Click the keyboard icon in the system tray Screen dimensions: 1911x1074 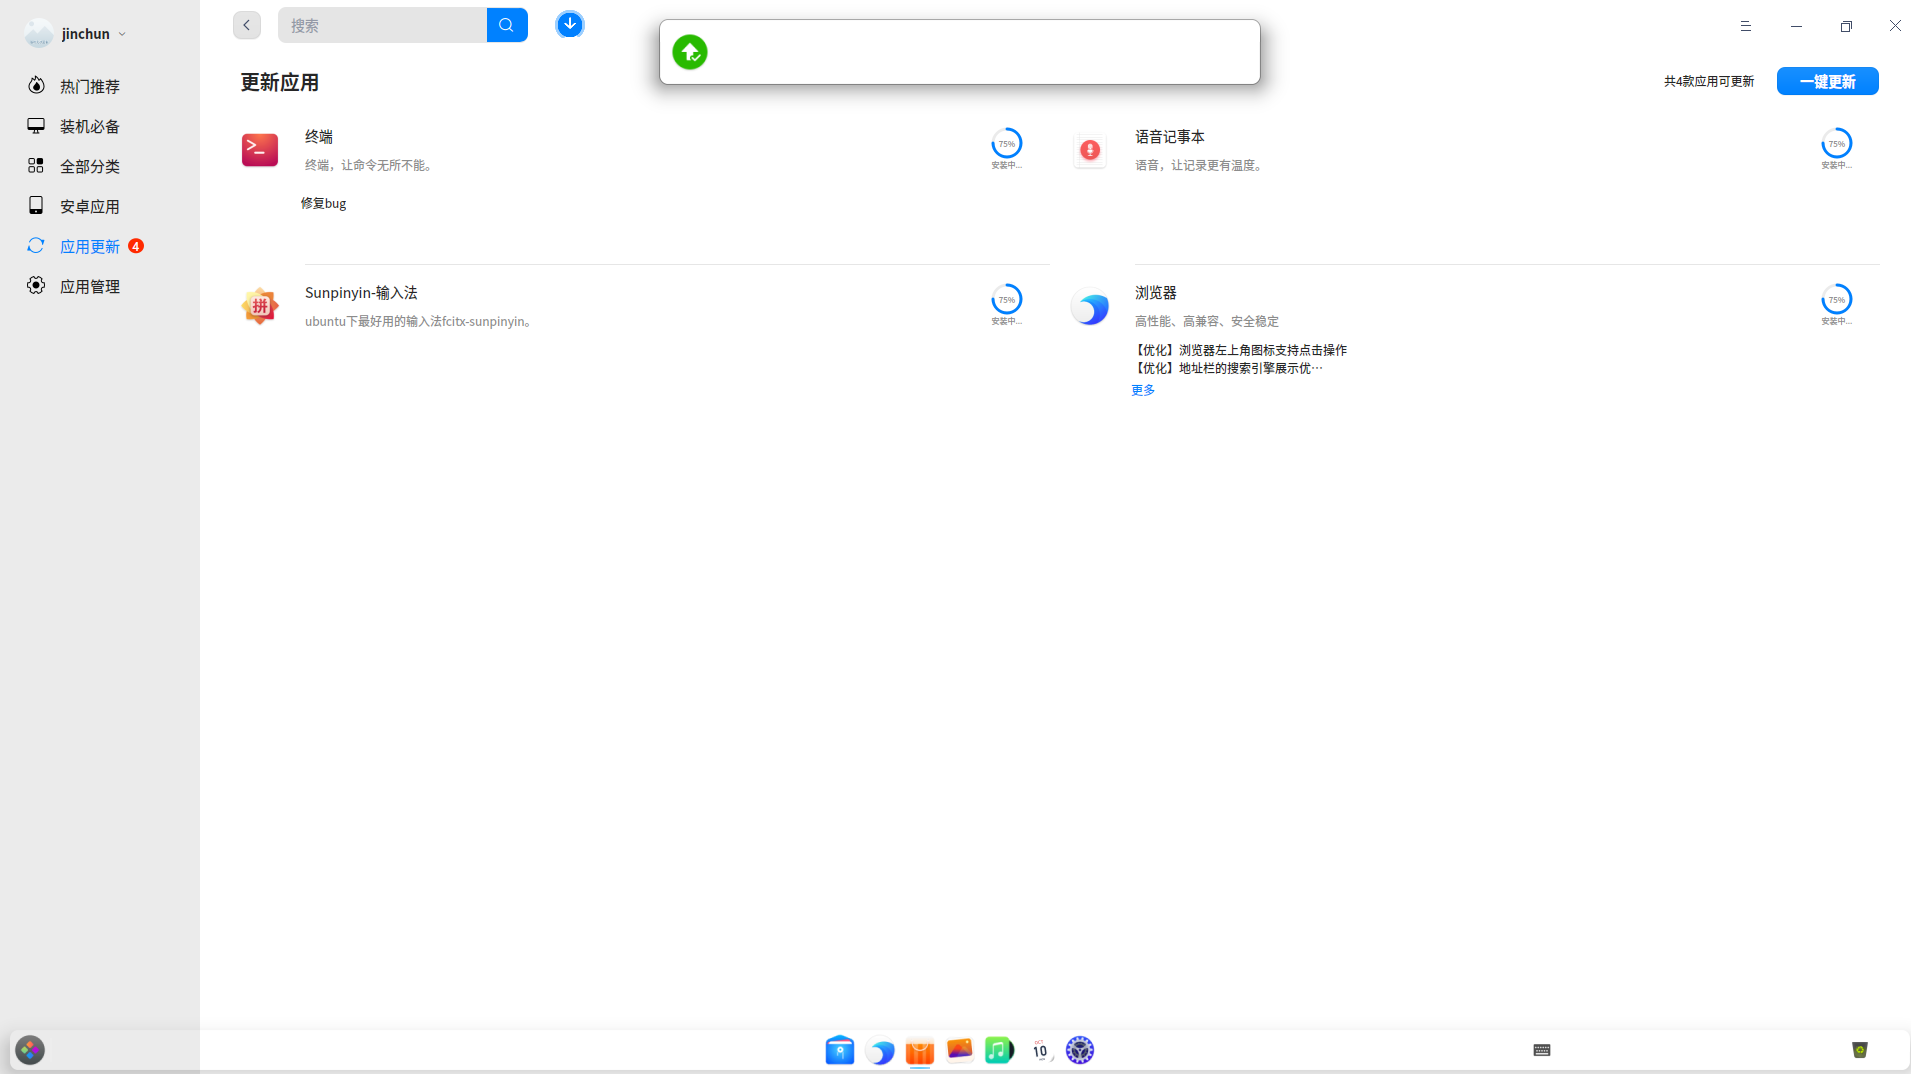(1541, 1050)
